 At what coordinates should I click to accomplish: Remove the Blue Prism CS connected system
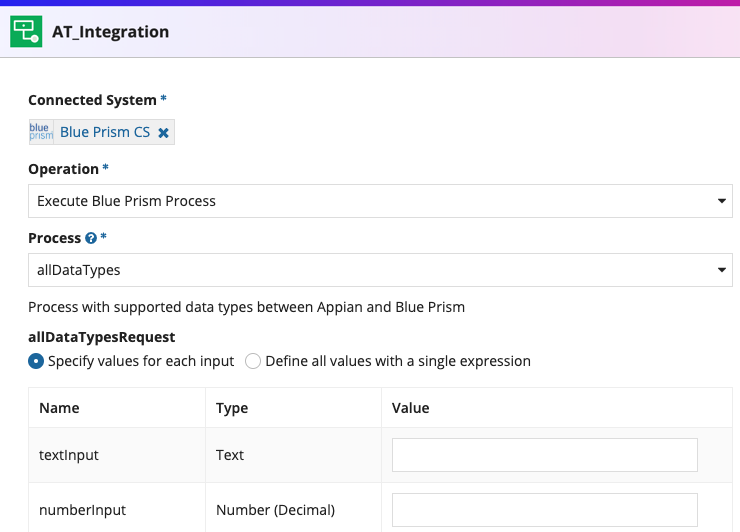(163, 133)
